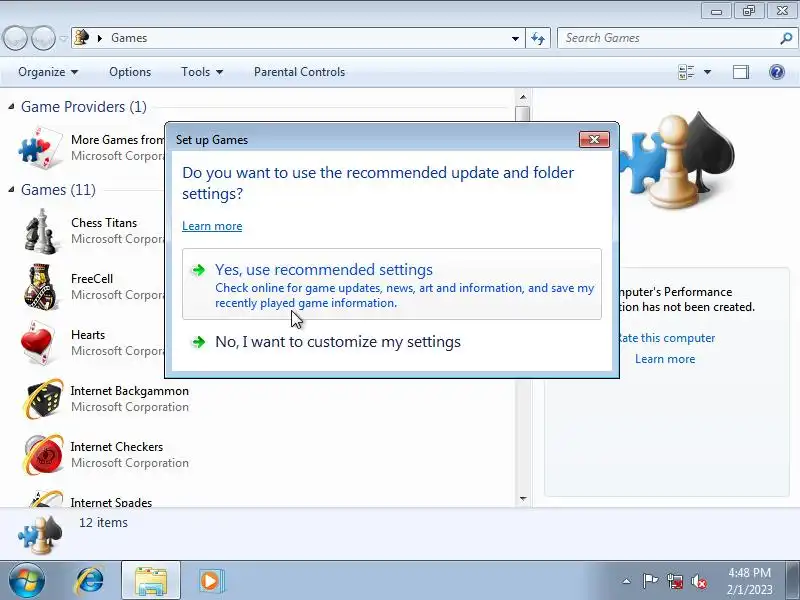Close the Set up Games dialog

[594, 139]
